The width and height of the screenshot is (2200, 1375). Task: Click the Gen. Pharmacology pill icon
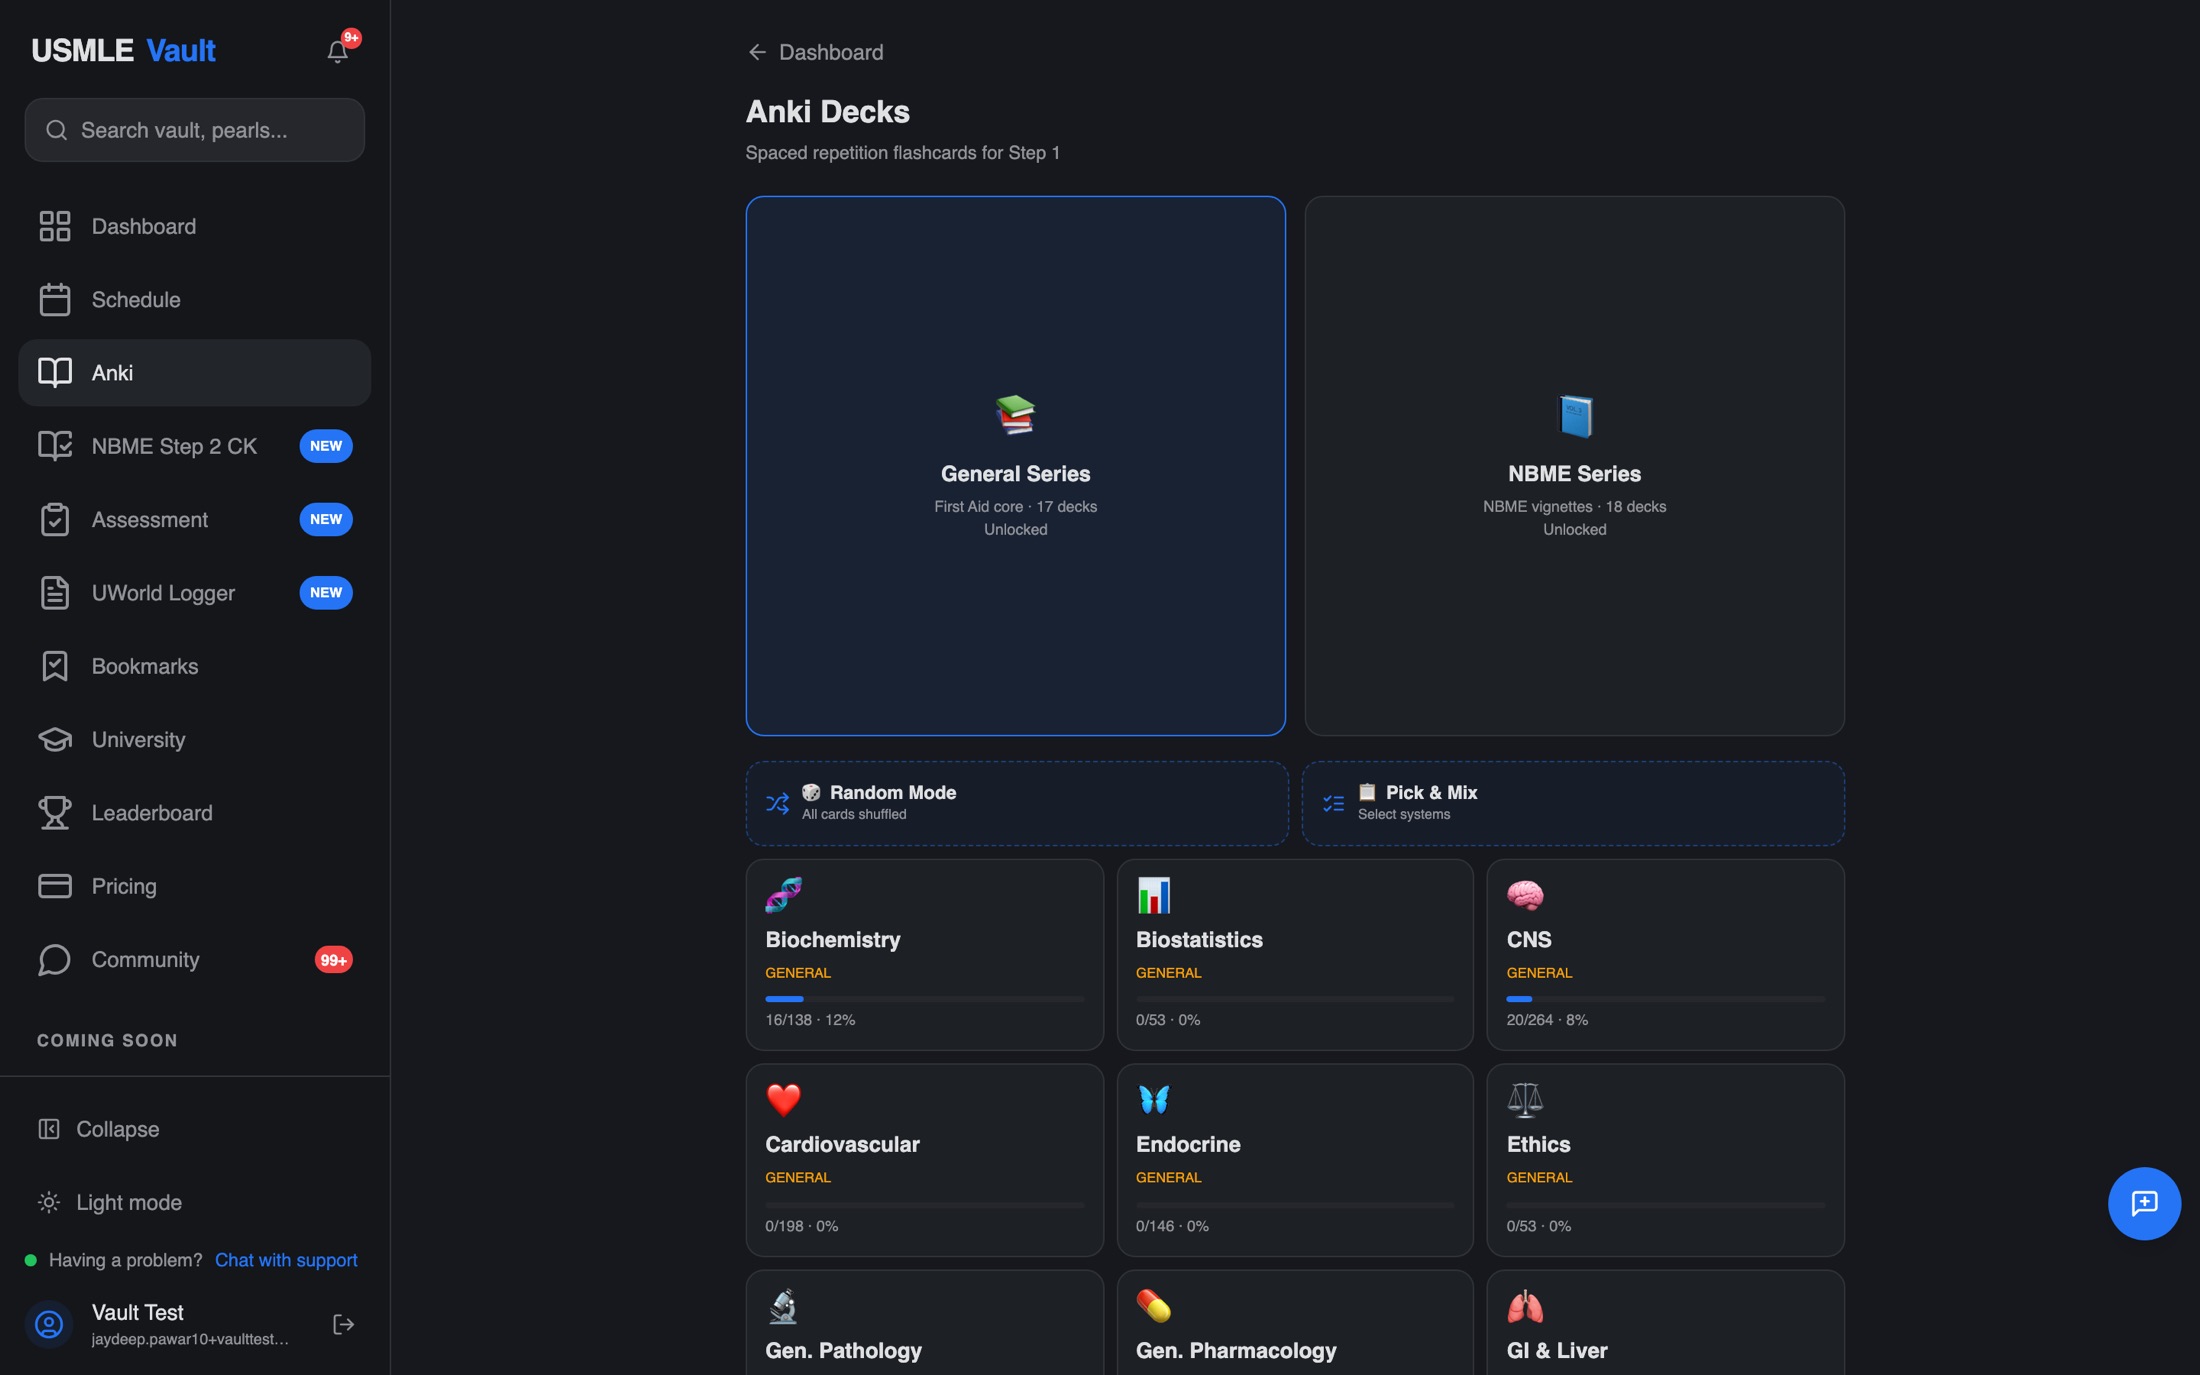(x=1154, y=1306)
